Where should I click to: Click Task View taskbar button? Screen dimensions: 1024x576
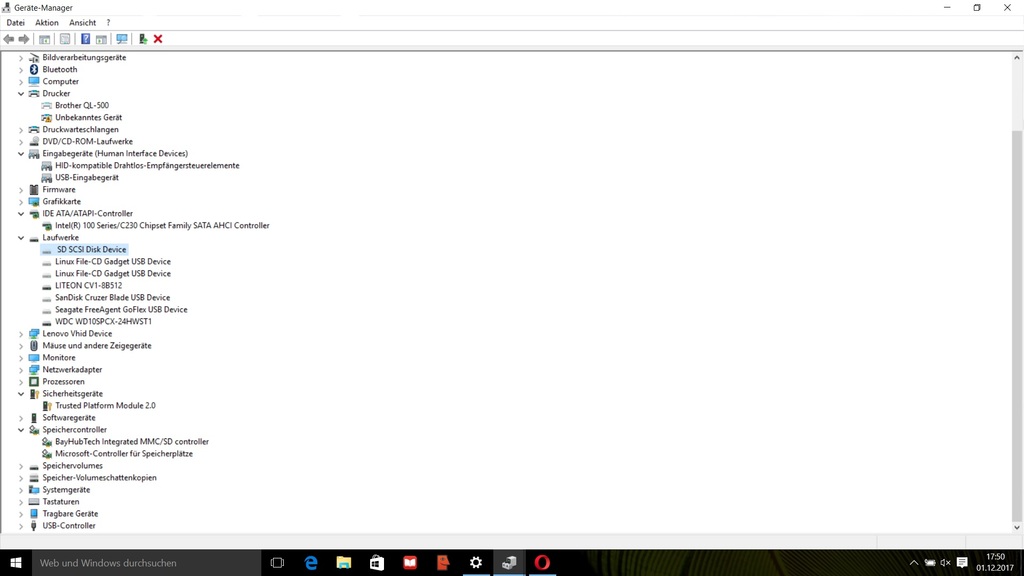(277, 562)
